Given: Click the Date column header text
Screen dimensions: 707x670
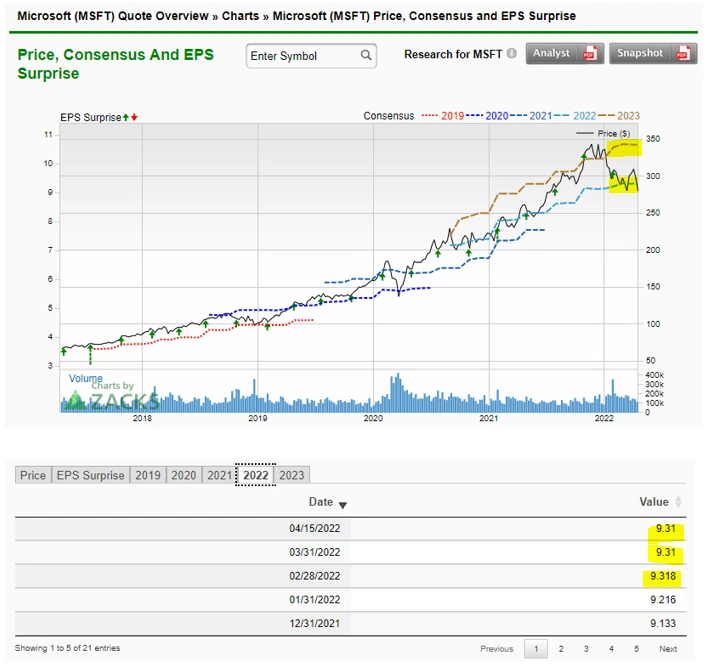Looking at the screenshot, I should [321, 502].
